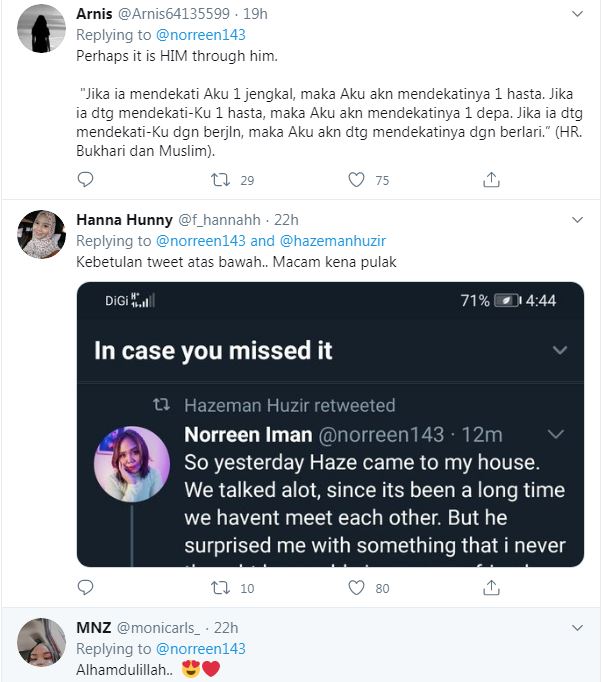This screenshot has height=682, width=602.
Task: Reply to Hanna Hunny's tweet
Action: (85, 588)
